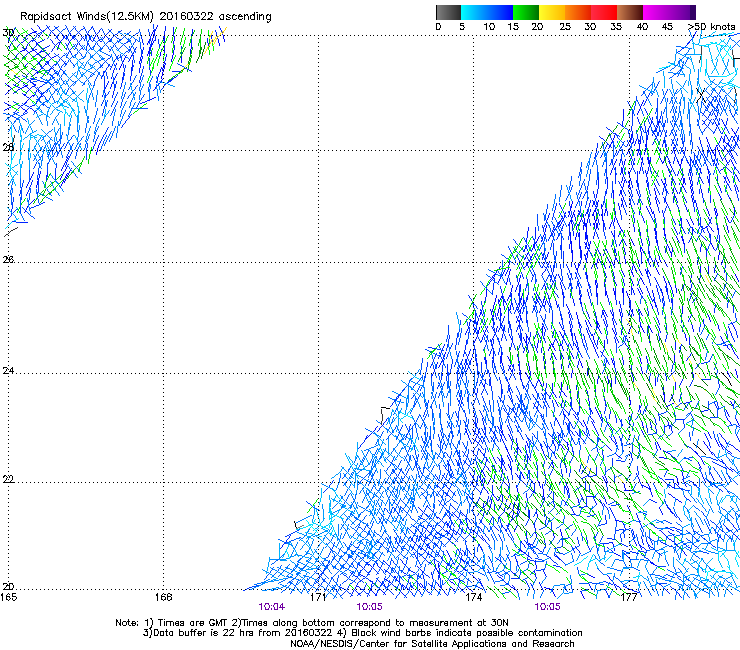Click the '10:05' time label between 171 and 174

370,607
